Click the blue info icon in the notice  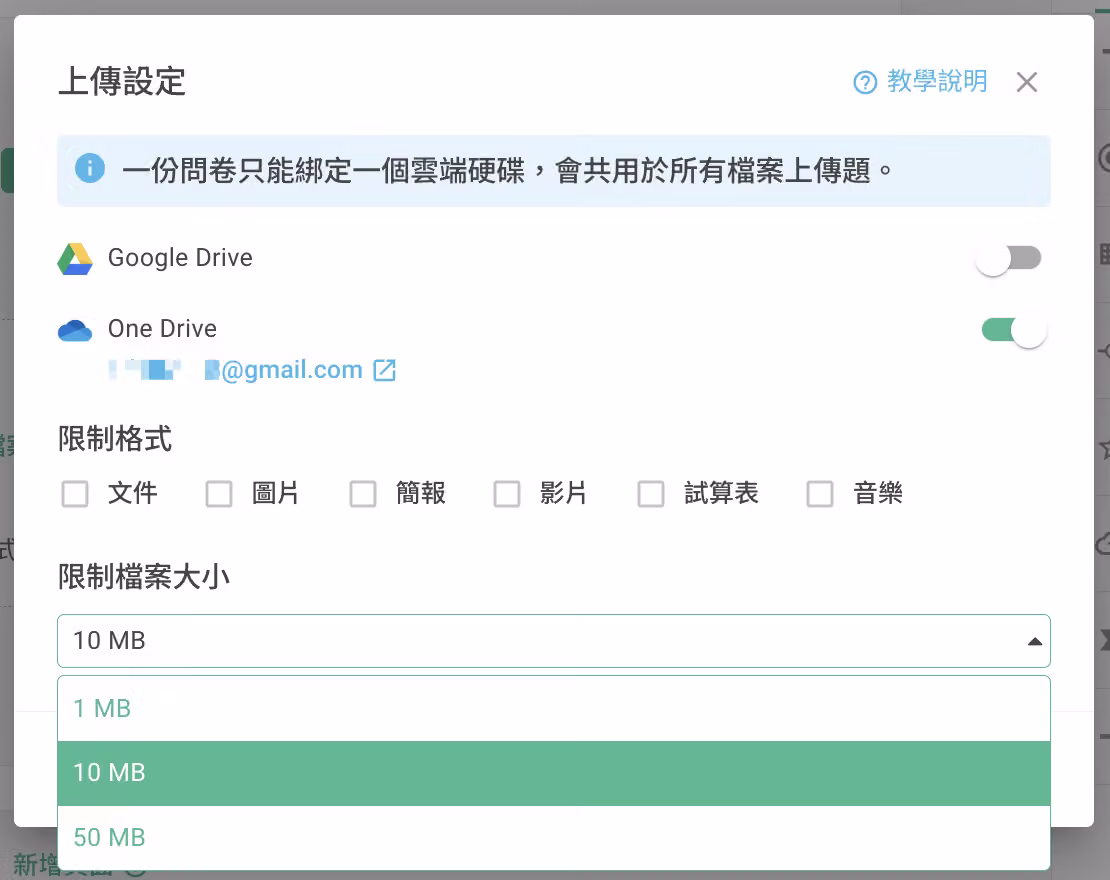coord(90,168)
